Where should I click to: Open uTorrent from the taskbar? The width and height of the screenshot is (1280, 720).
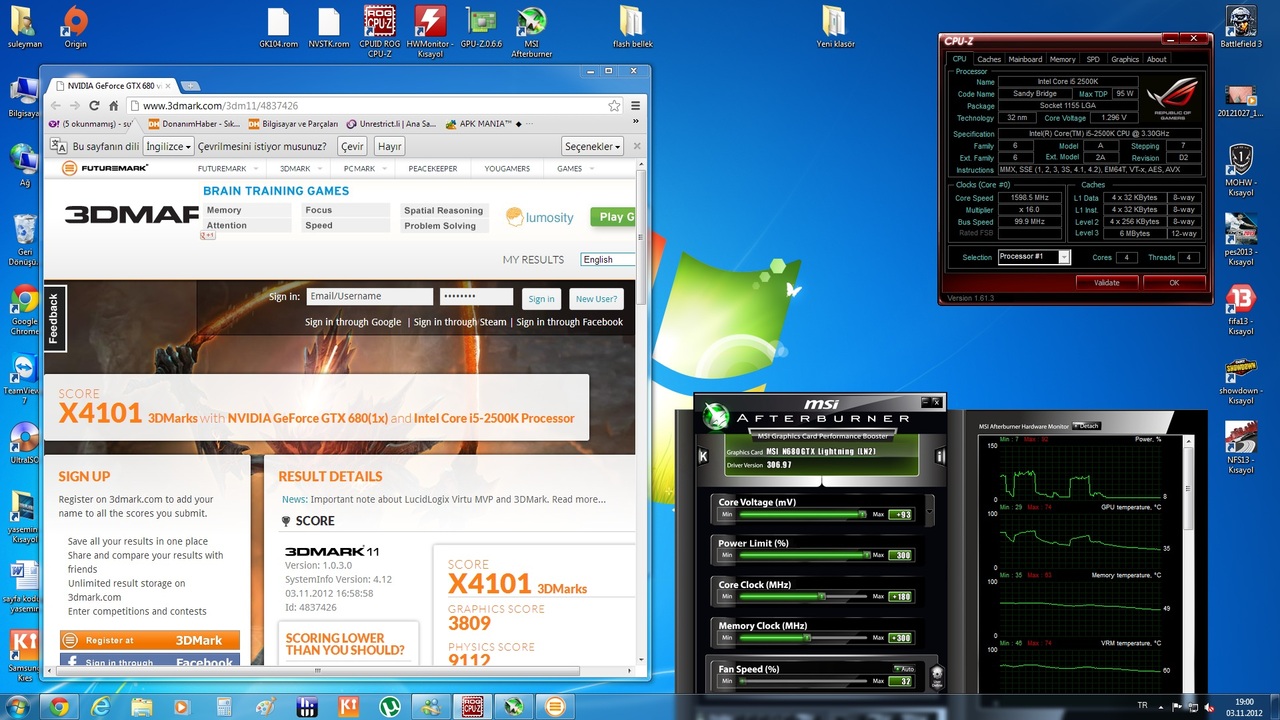[389, 707]
